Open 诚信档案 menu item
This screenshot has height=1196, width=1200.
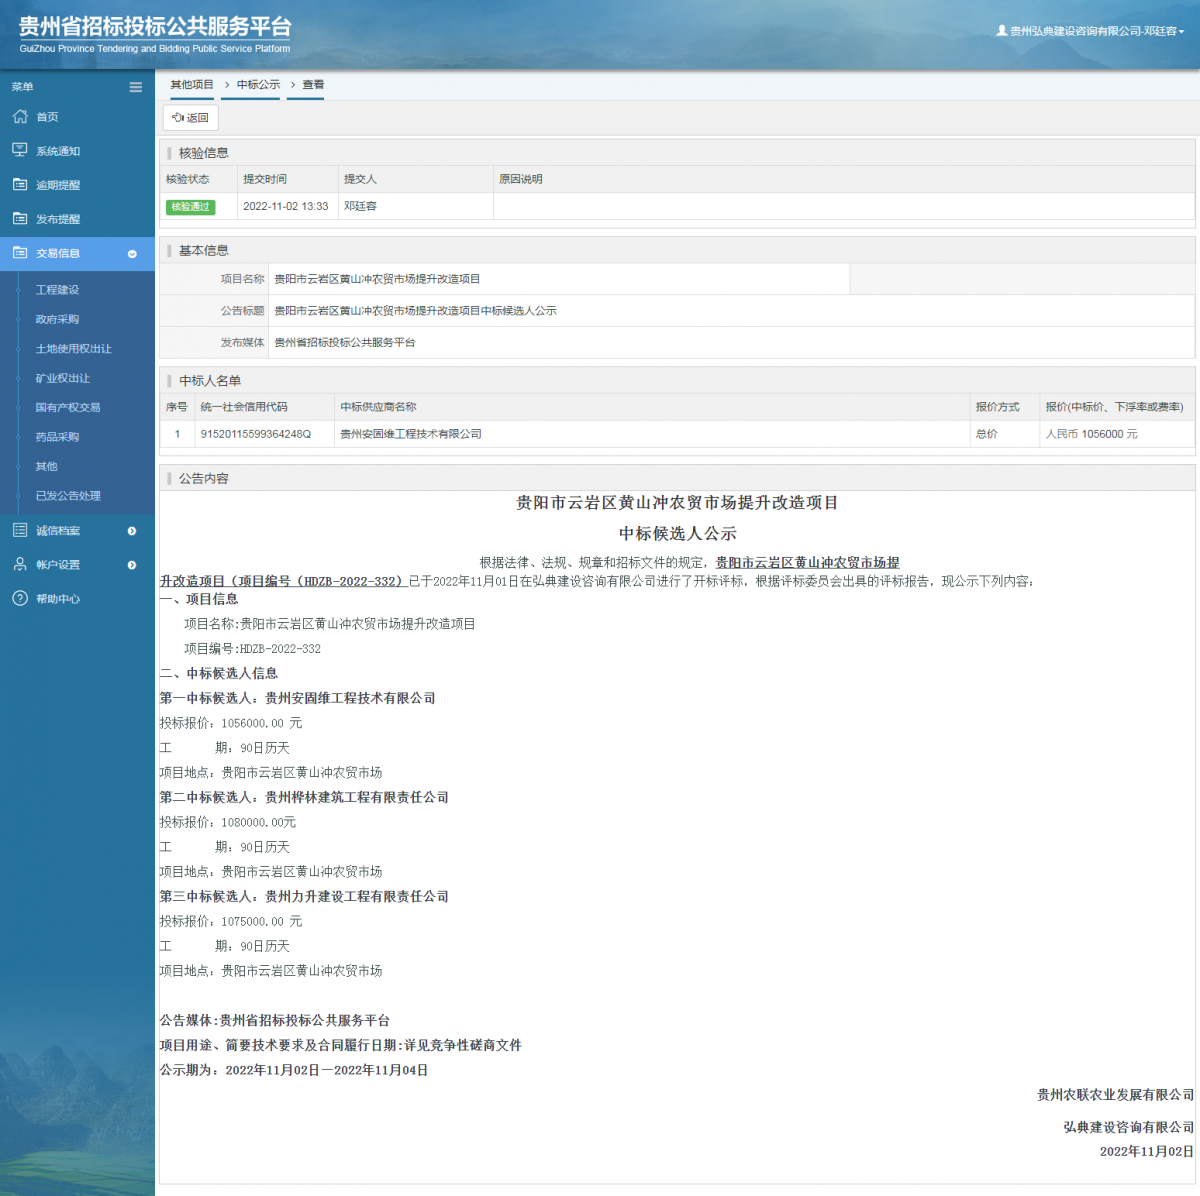tap(58, 531)
